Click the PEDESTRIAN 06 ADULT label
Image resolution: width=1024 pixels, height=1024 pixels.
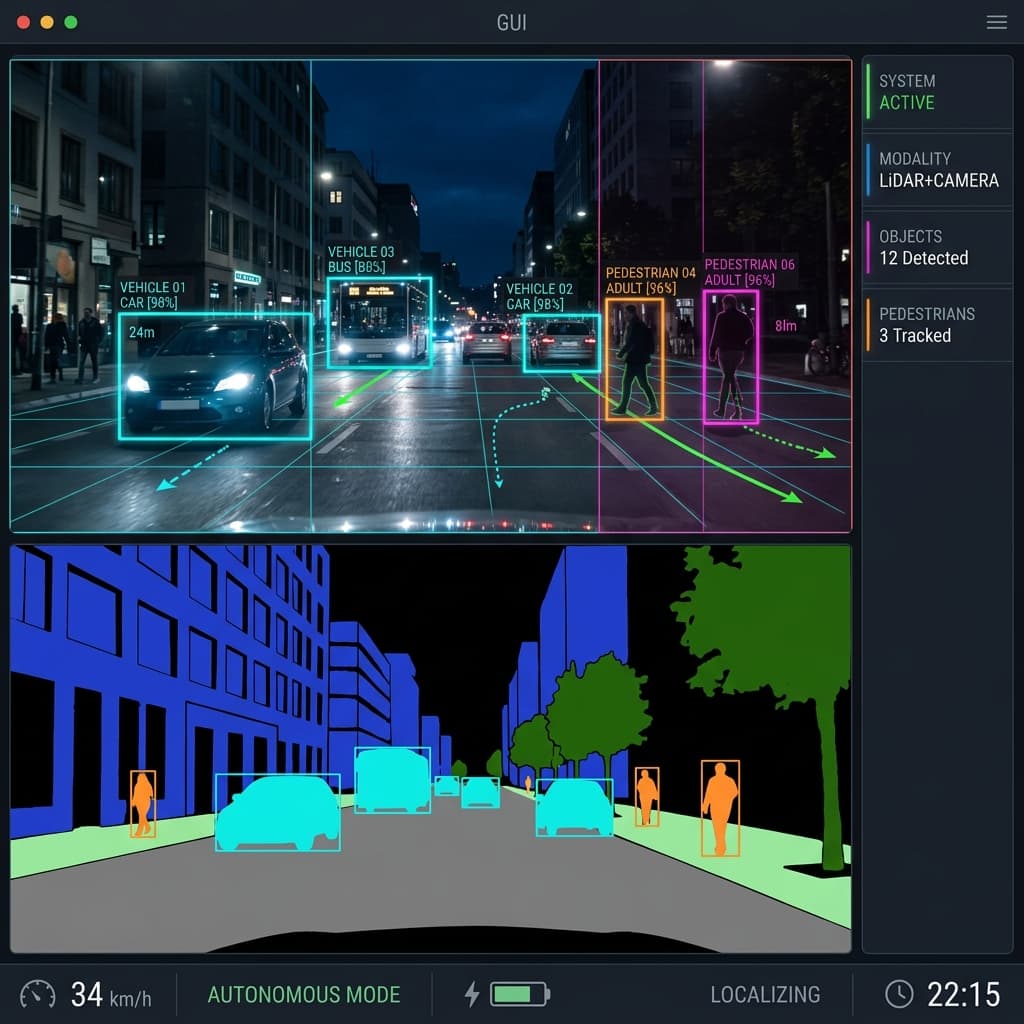[749, 272]
